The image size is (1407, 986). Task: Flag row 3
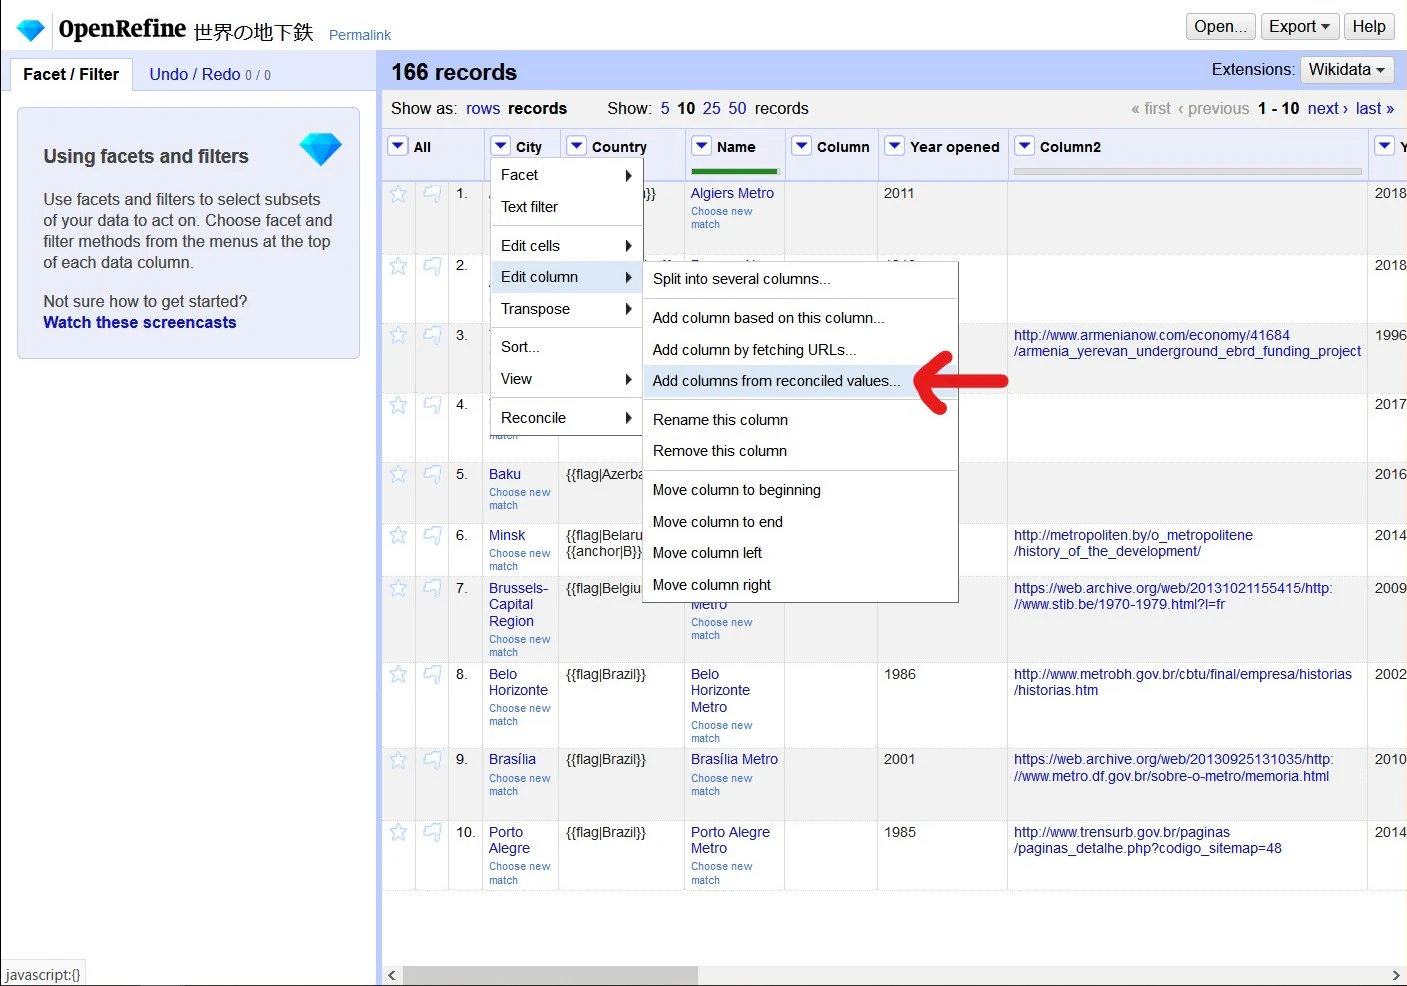432,335
